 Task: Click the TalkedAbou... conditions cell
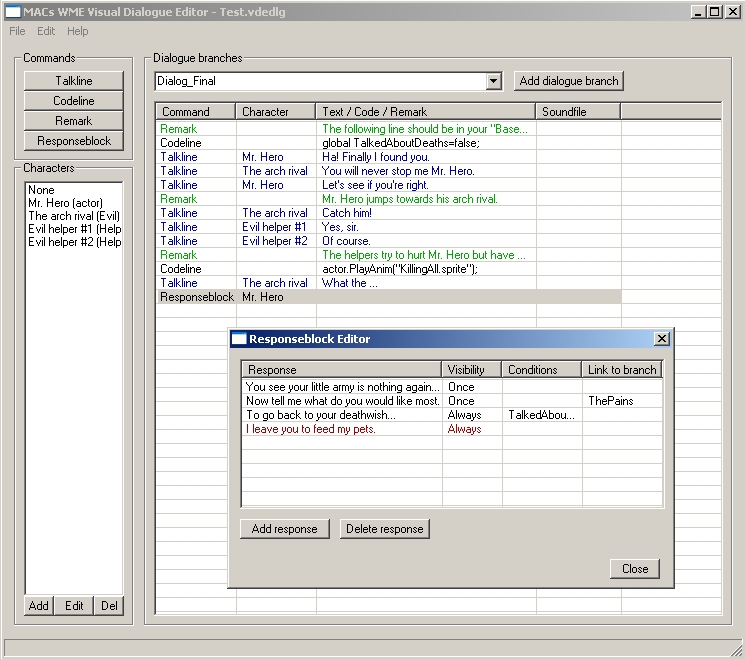pos(542,415)
